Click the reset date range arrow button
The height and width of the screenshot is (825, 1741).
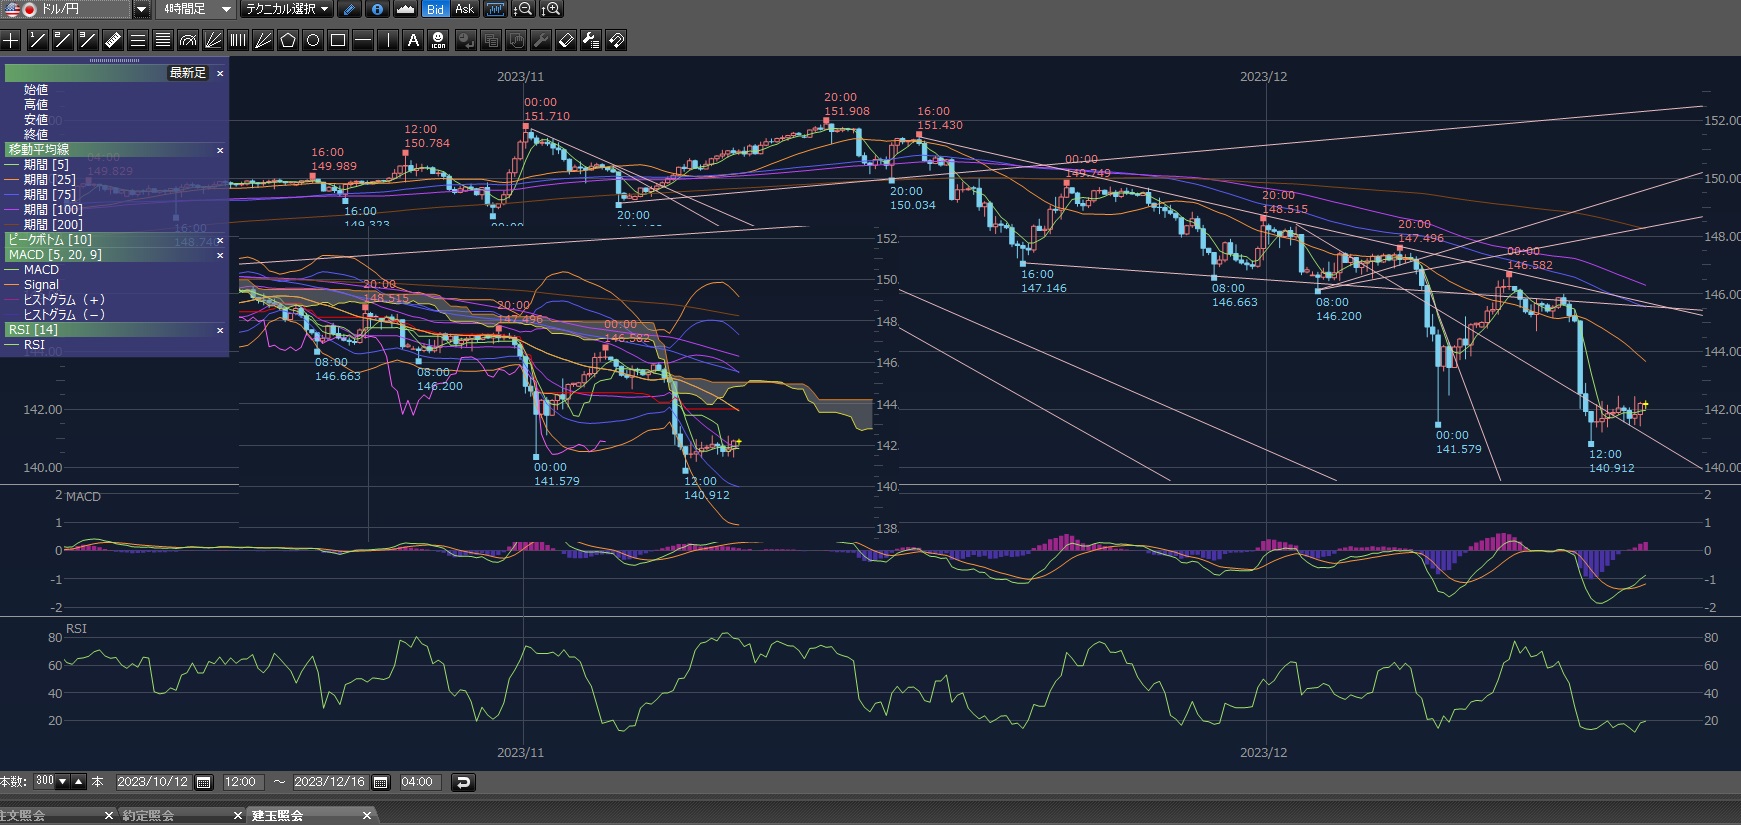coord(463,782)
